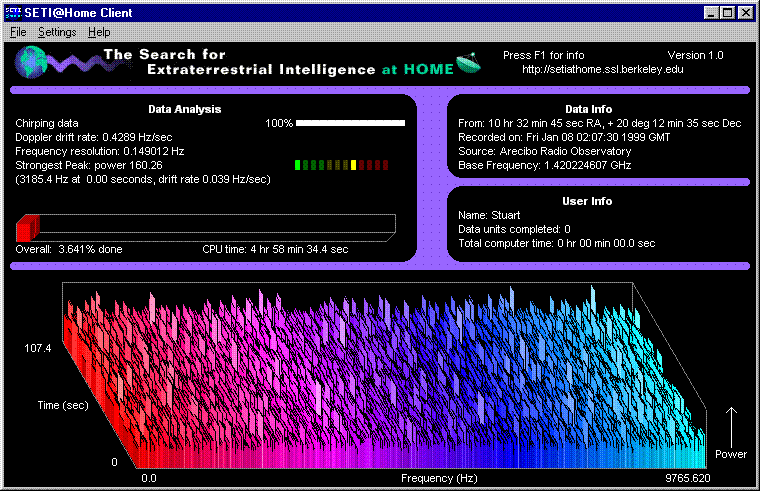Click 'Frequency resolution: 0.149012 Hz'
The image size is (760, 491).
(x=99, y=151)
